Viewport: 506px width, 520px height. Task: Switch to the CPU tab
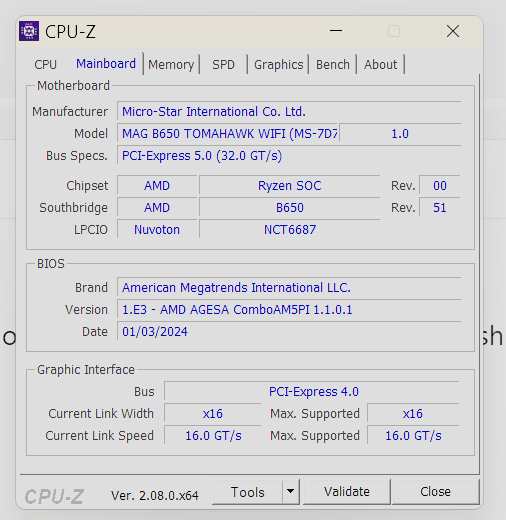click(x=46, y=64)
